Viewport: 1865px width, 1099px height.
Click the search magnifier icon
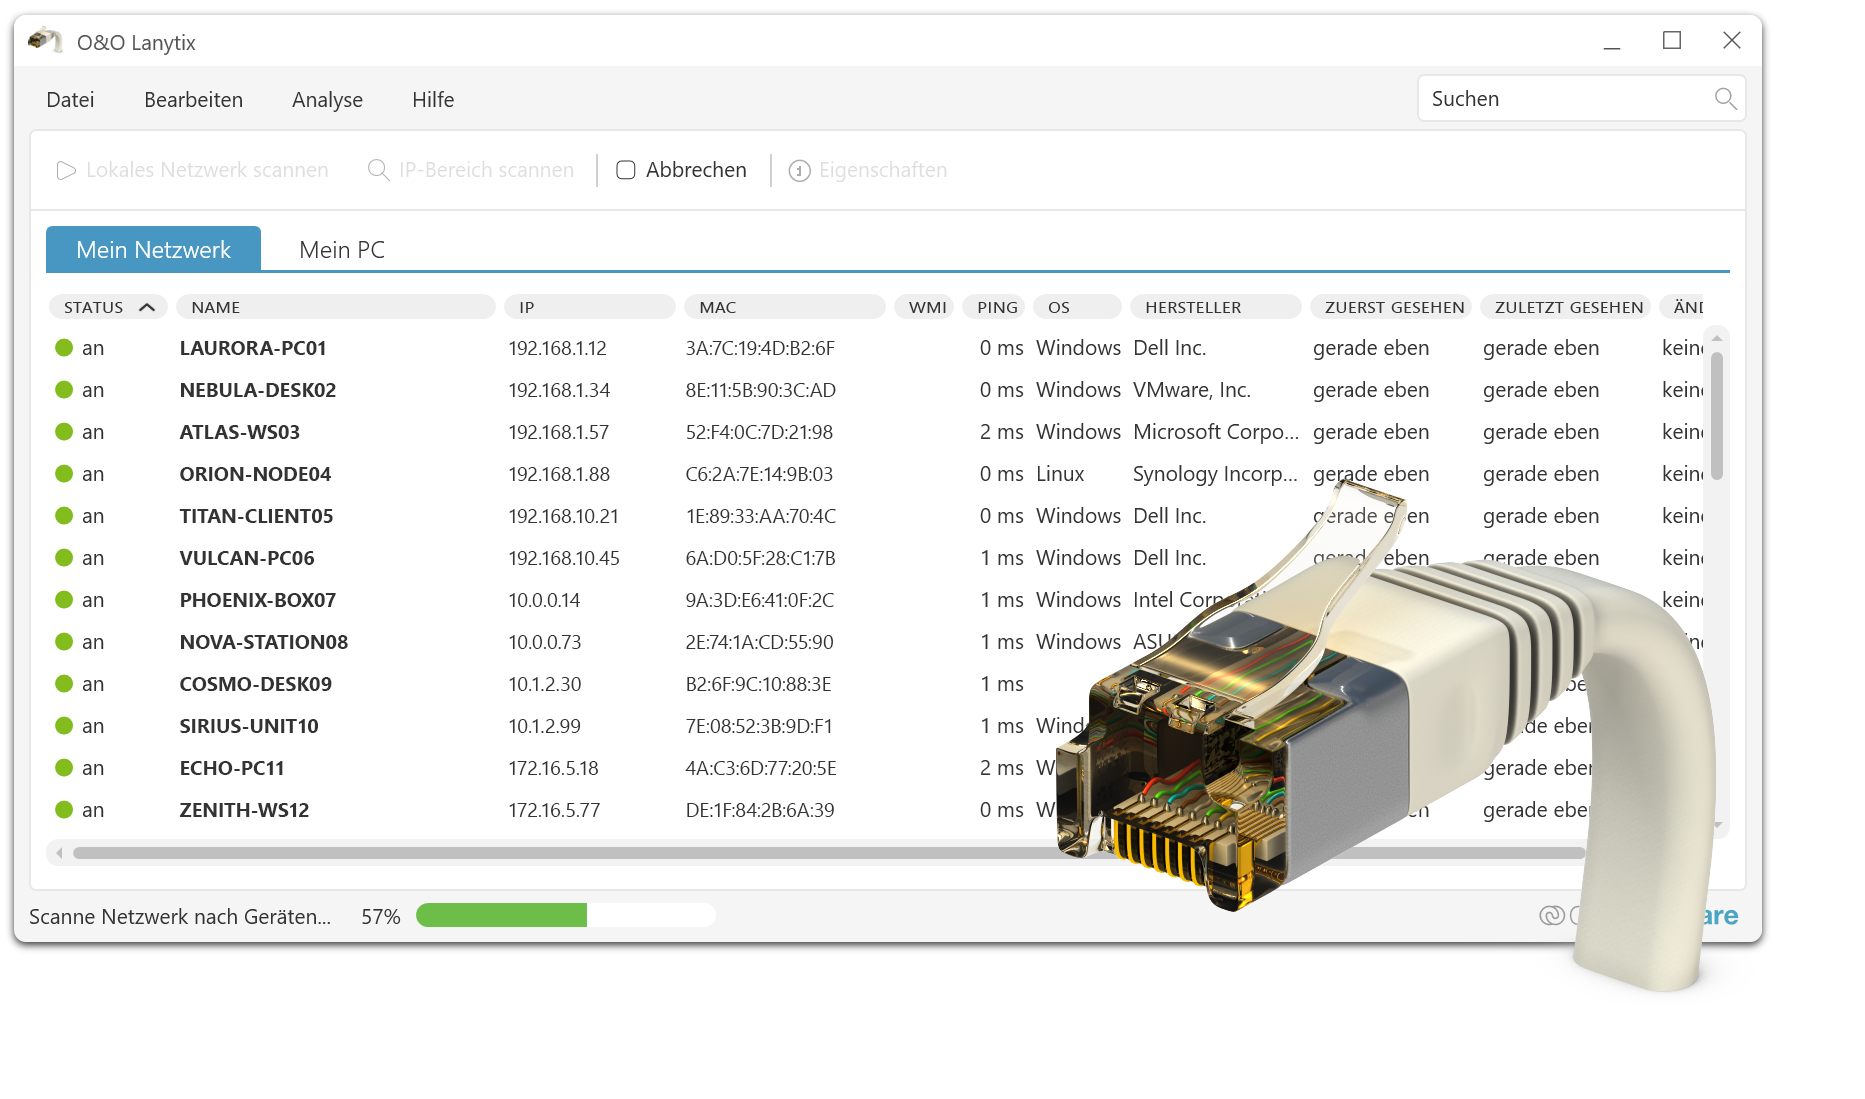pos(1724,98)
